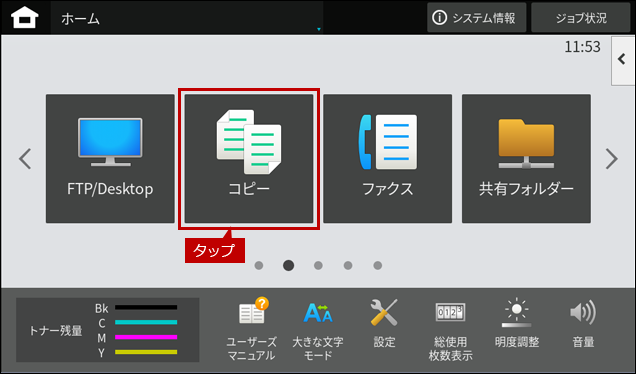
Task: Open 音量 volume control
Action: coord(583,325)
